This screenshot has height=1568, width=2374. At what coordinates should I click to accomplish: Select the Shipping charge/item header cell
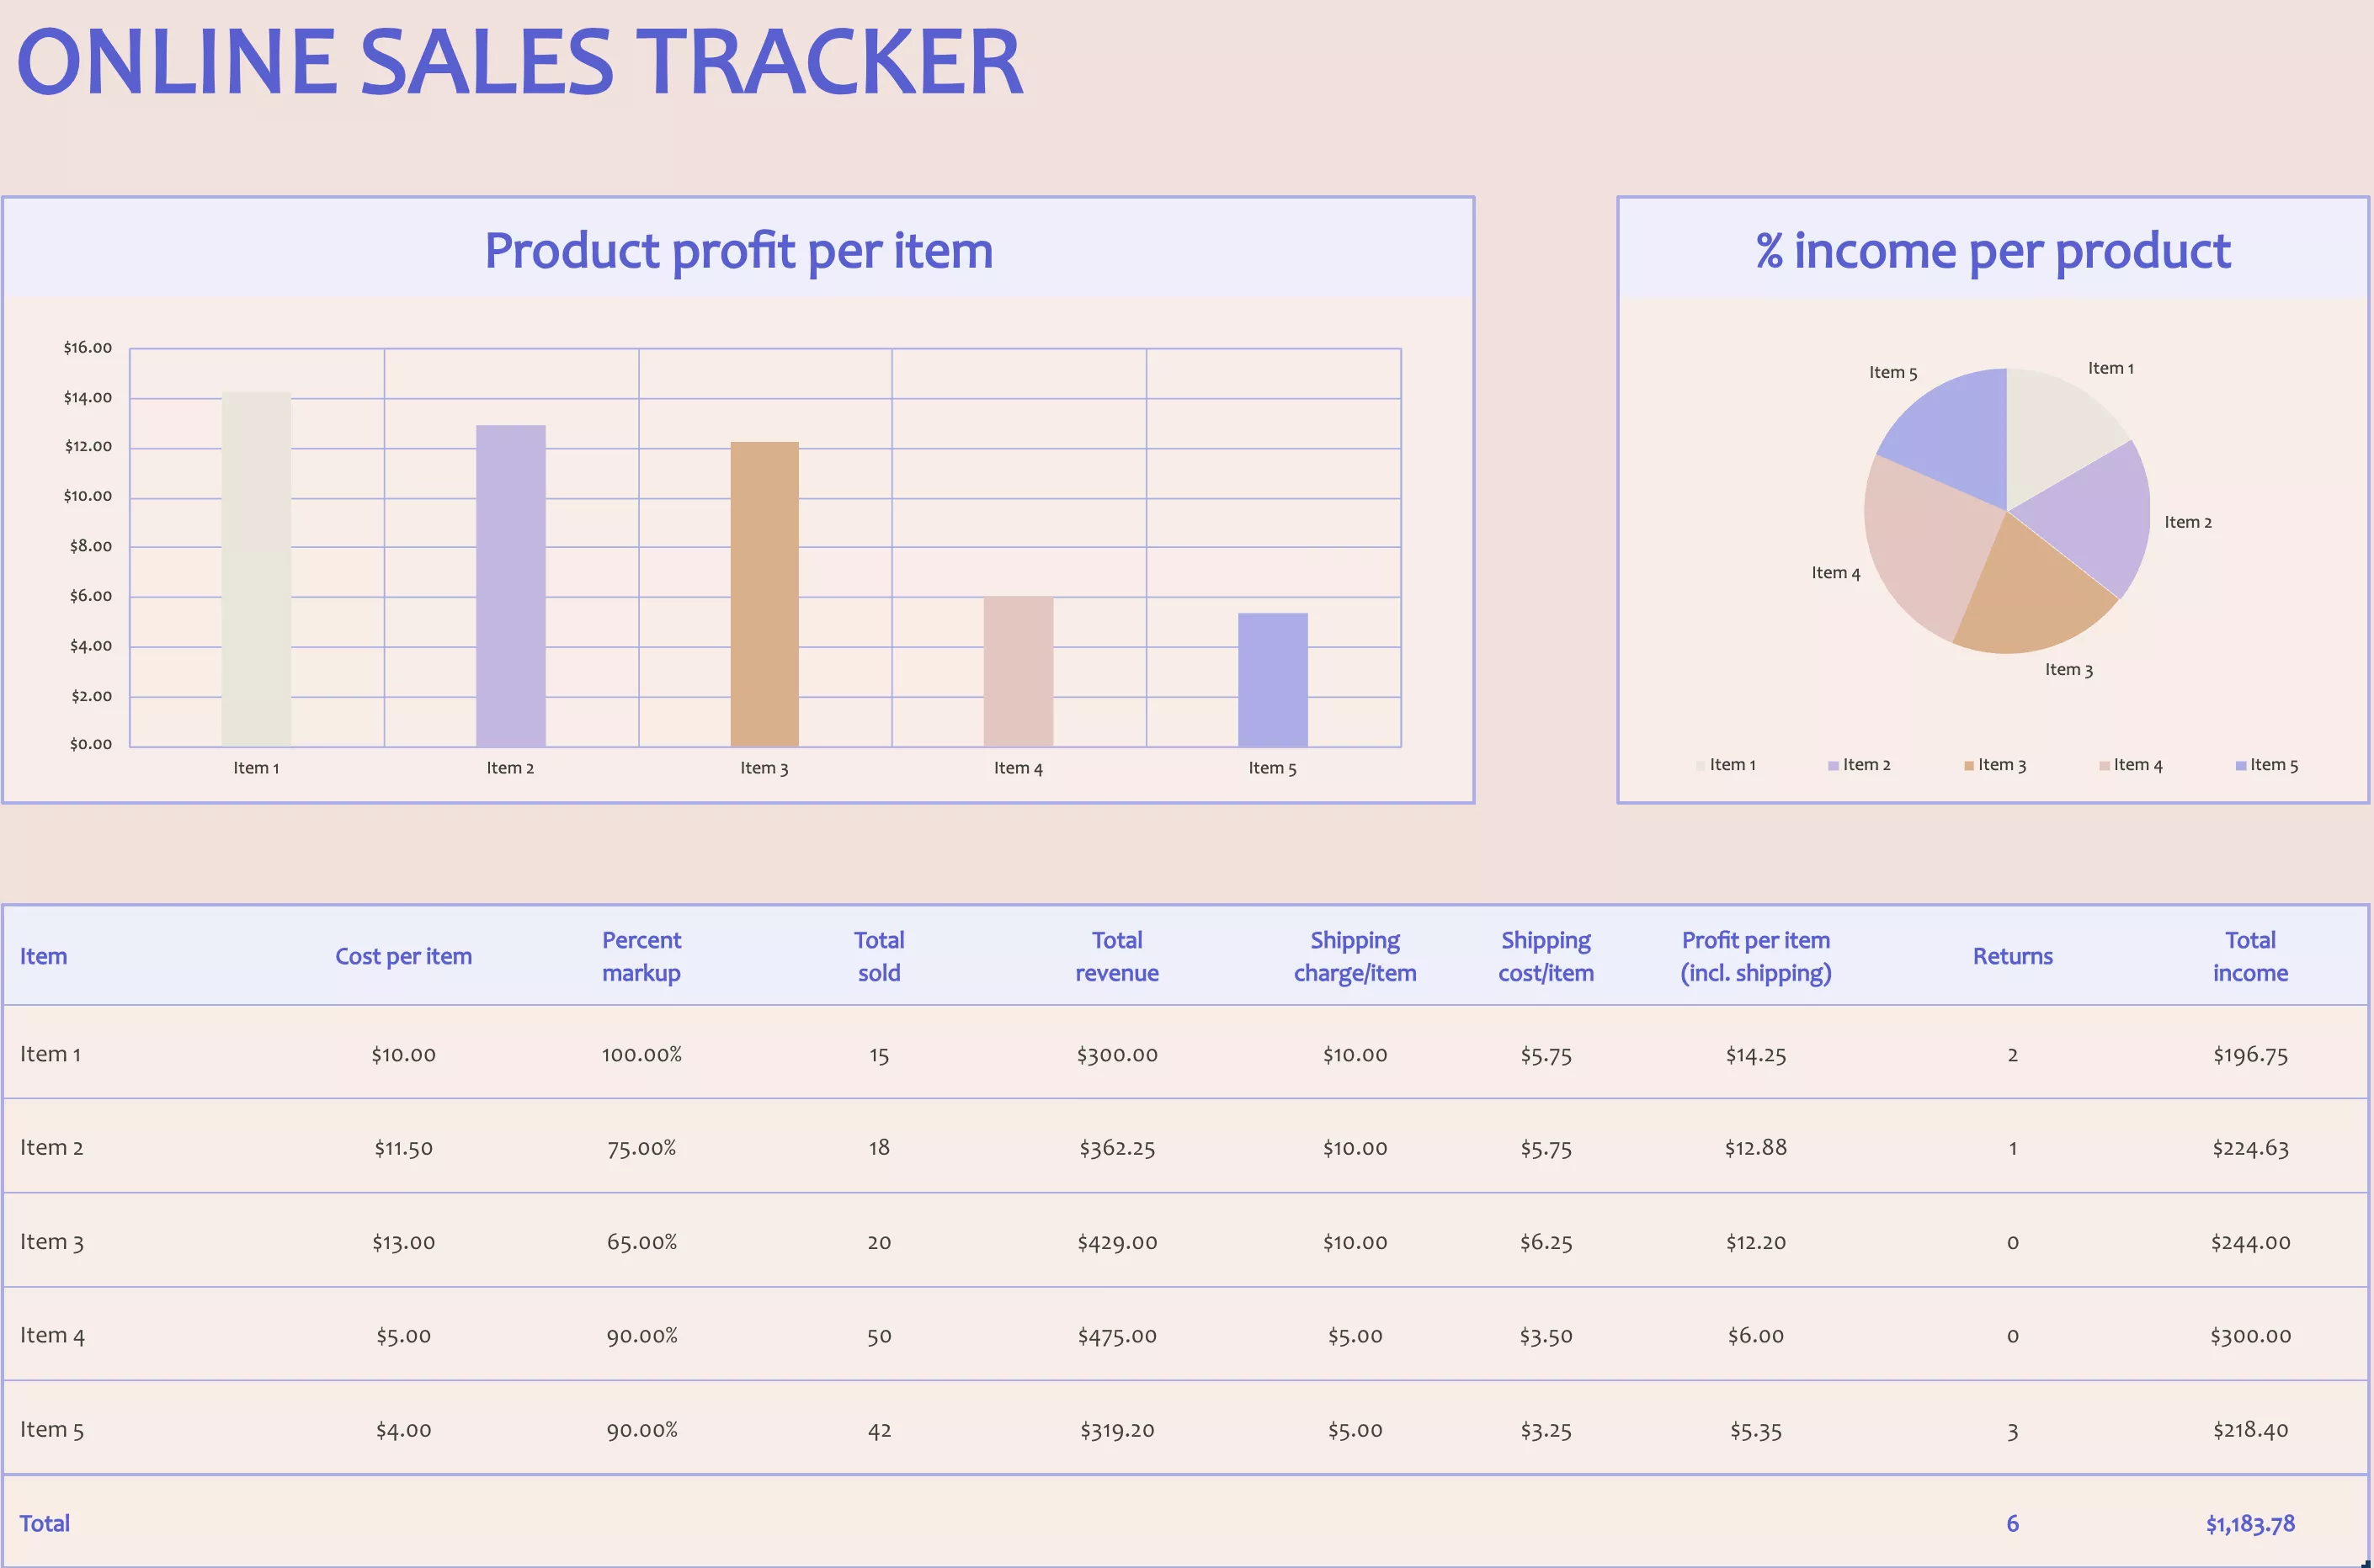tap(1355, 956)
